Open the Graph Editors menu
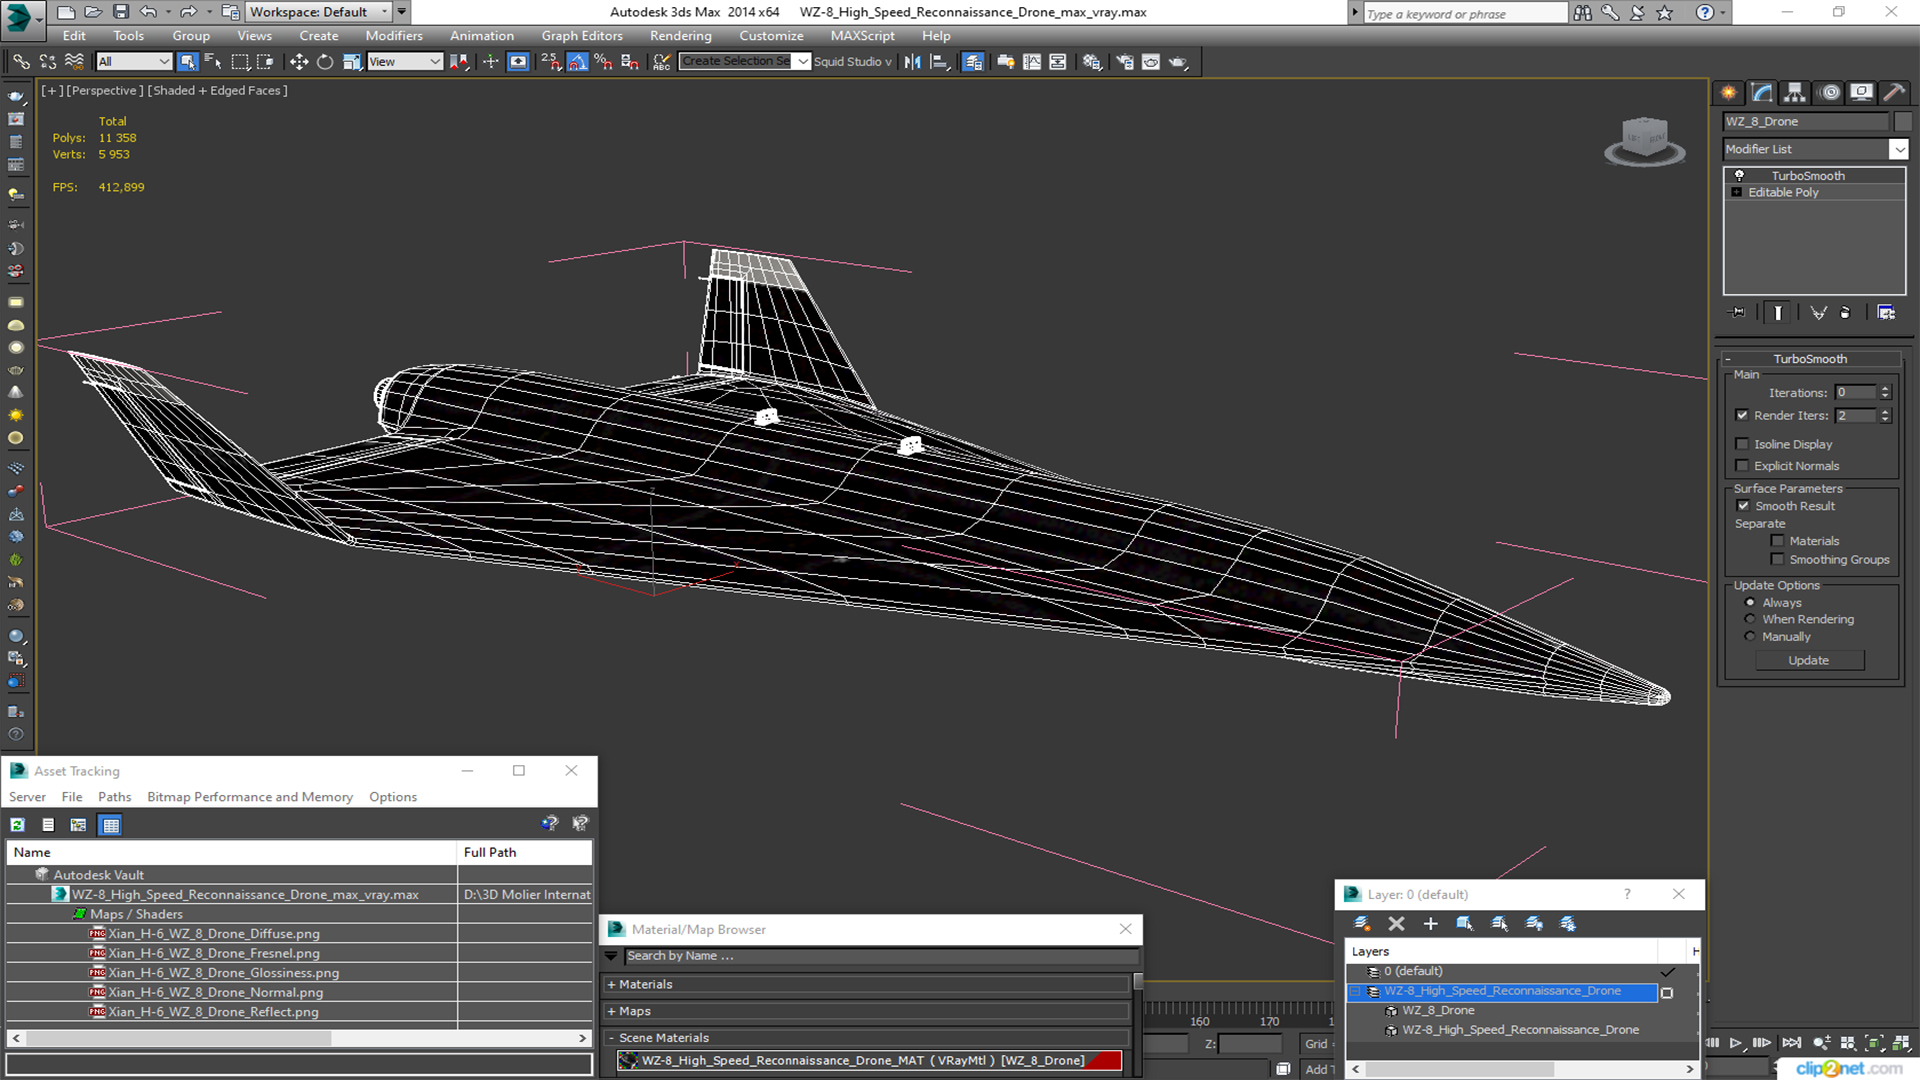 pyautogui.click(x=582, y=36)
